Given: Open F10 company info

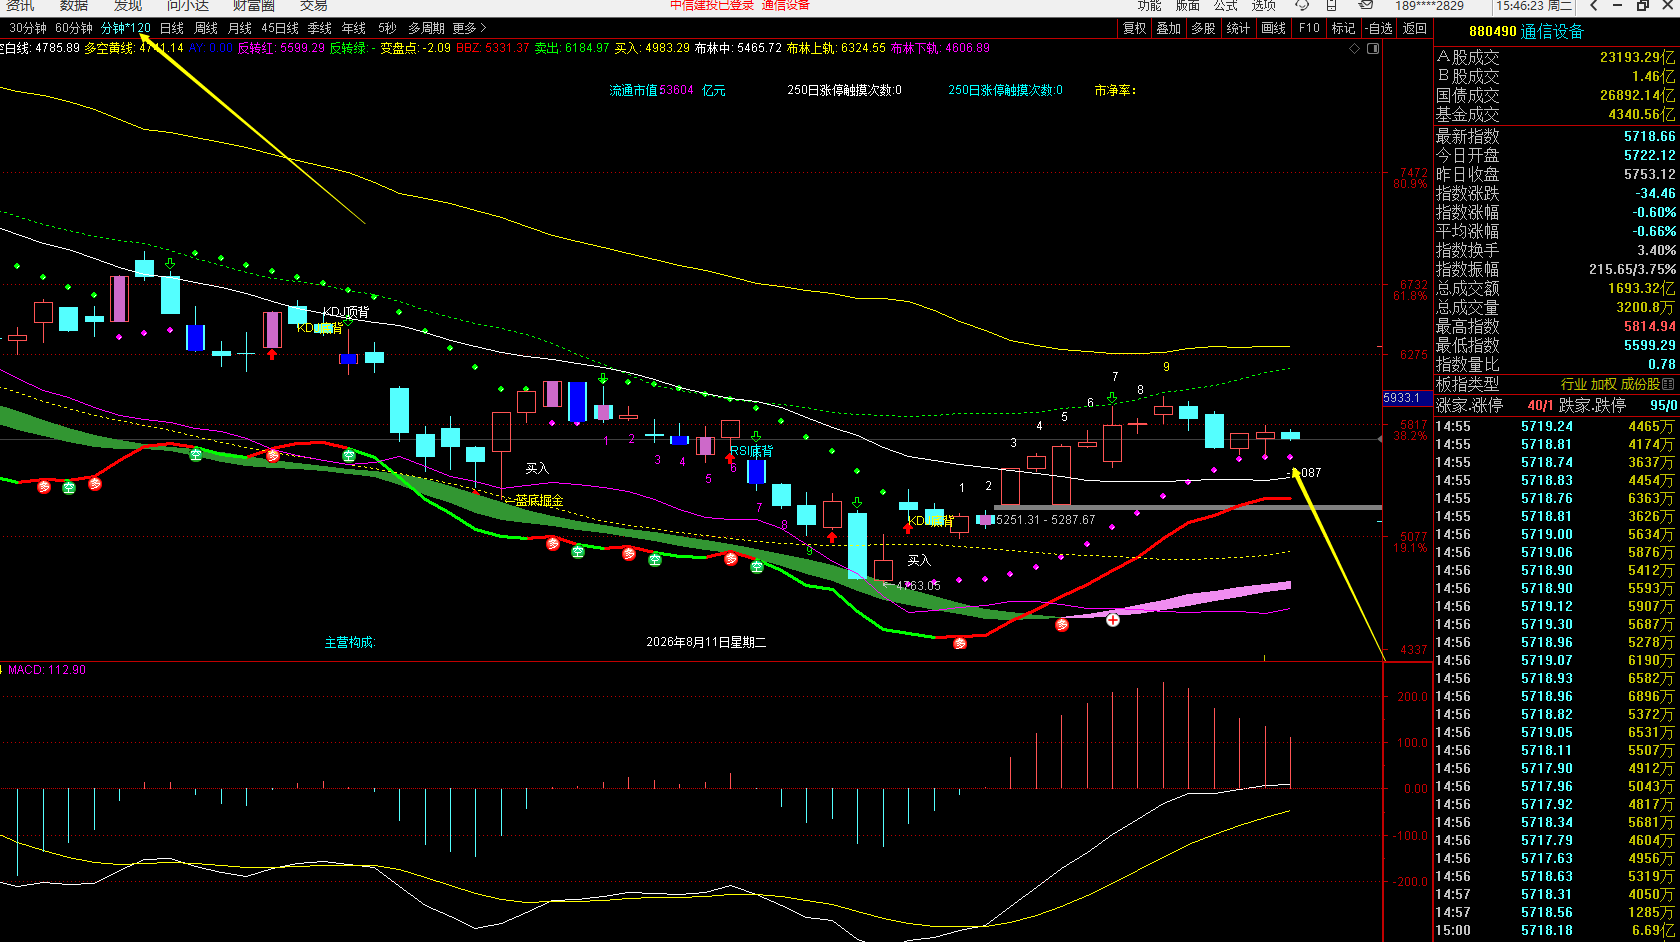Looking at the screenshot, I should (1309, 28).
